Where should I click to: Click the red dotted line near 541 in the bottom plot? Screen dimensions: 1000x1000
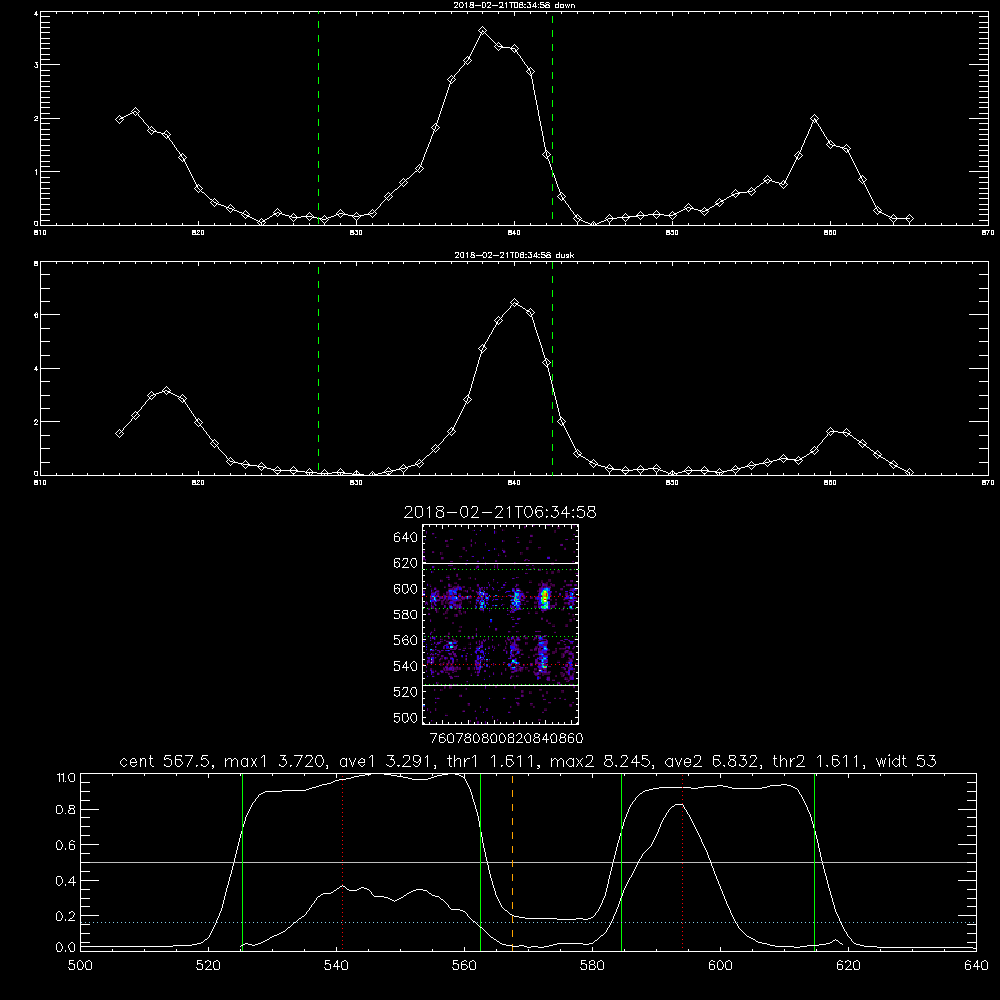tap(342, 861)
